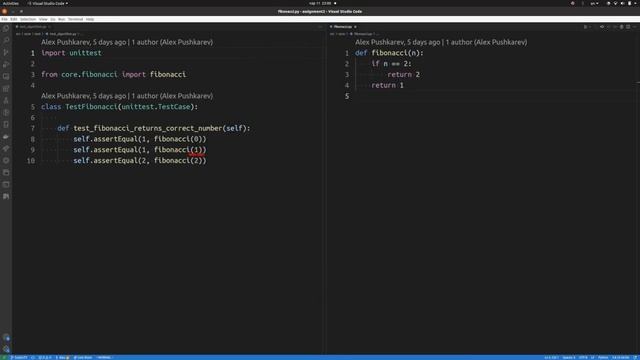640x360 pixels.
Task: Open the Selection menu
Action: (x=28, y=19)
